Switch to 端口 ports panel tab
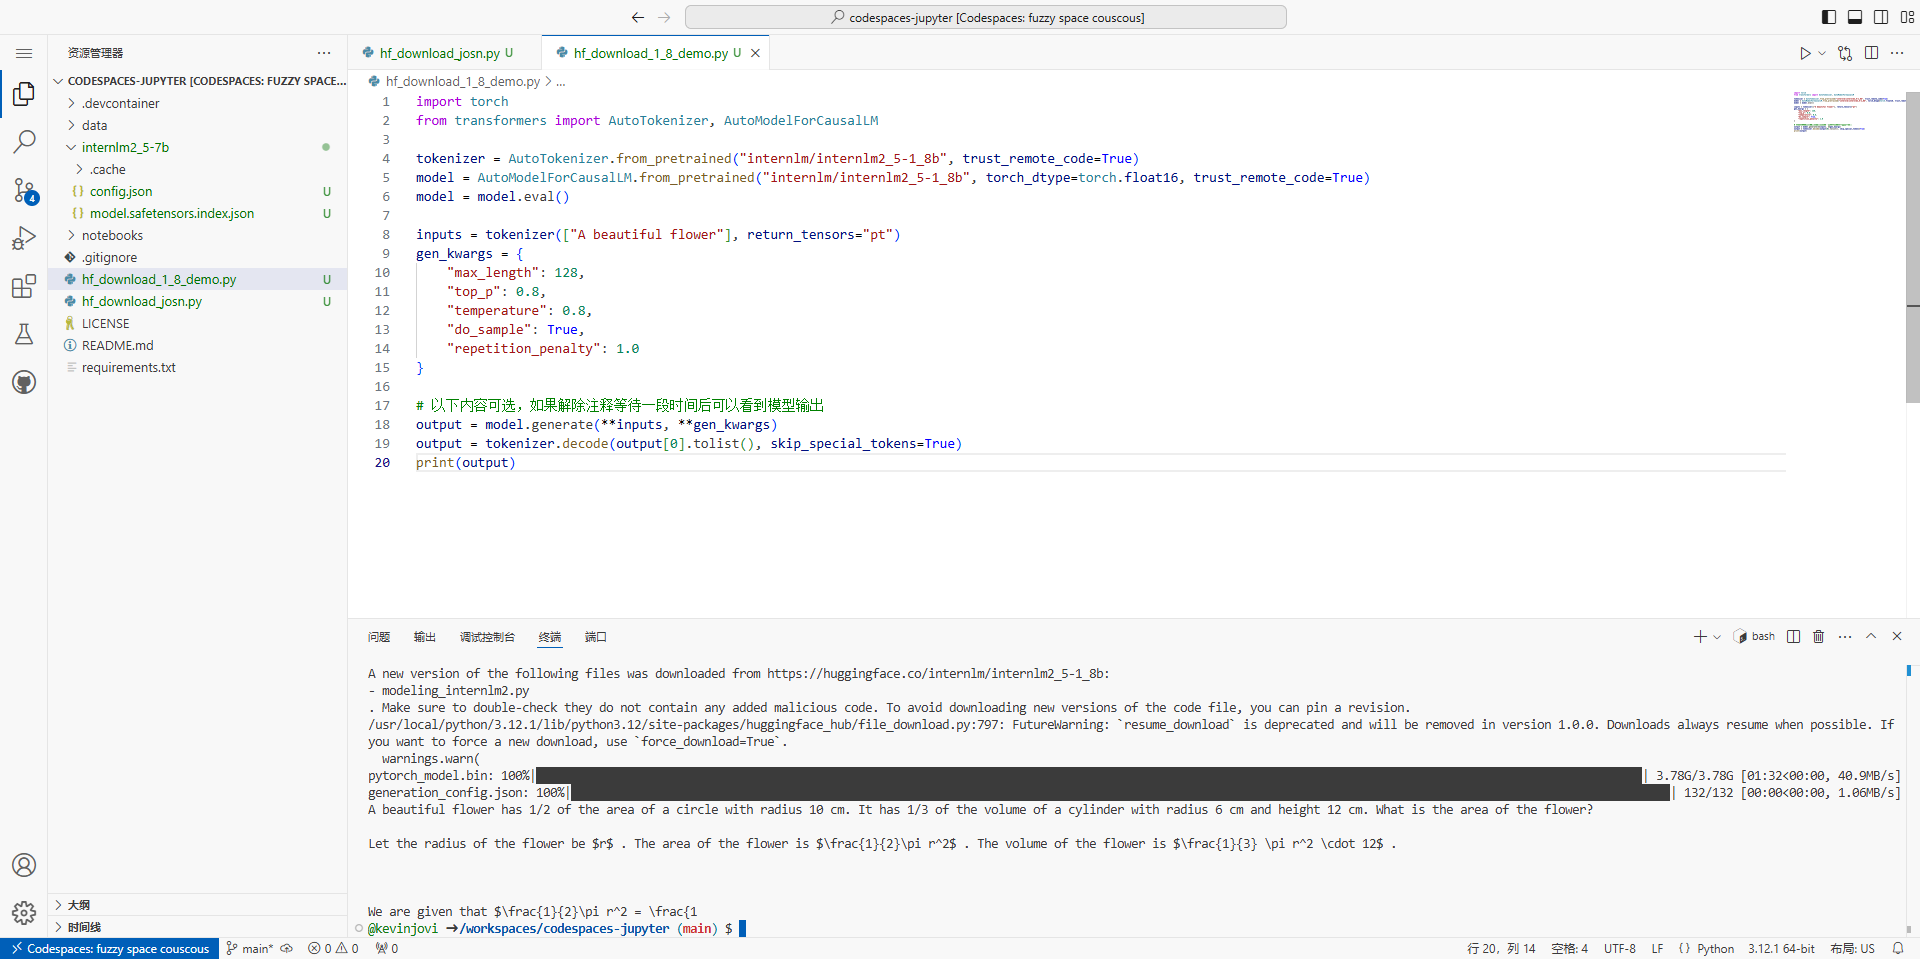The width and height of the screenshot is (1920, 959). pyautogui.click(x=596, y=637)
